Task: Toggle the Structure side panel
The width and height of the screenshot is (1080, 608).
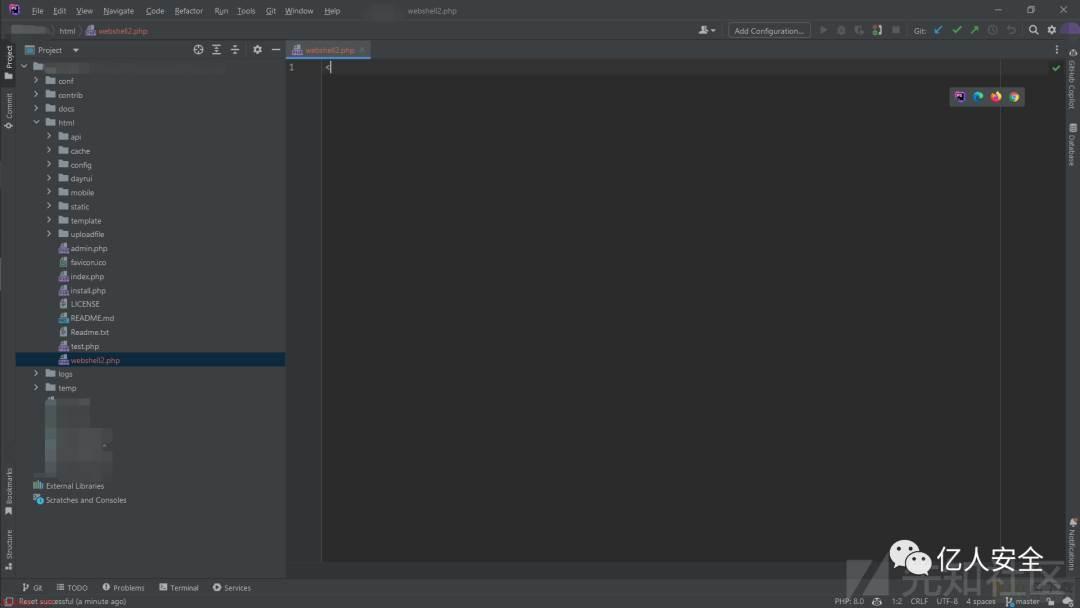Action: click(8, 550)
